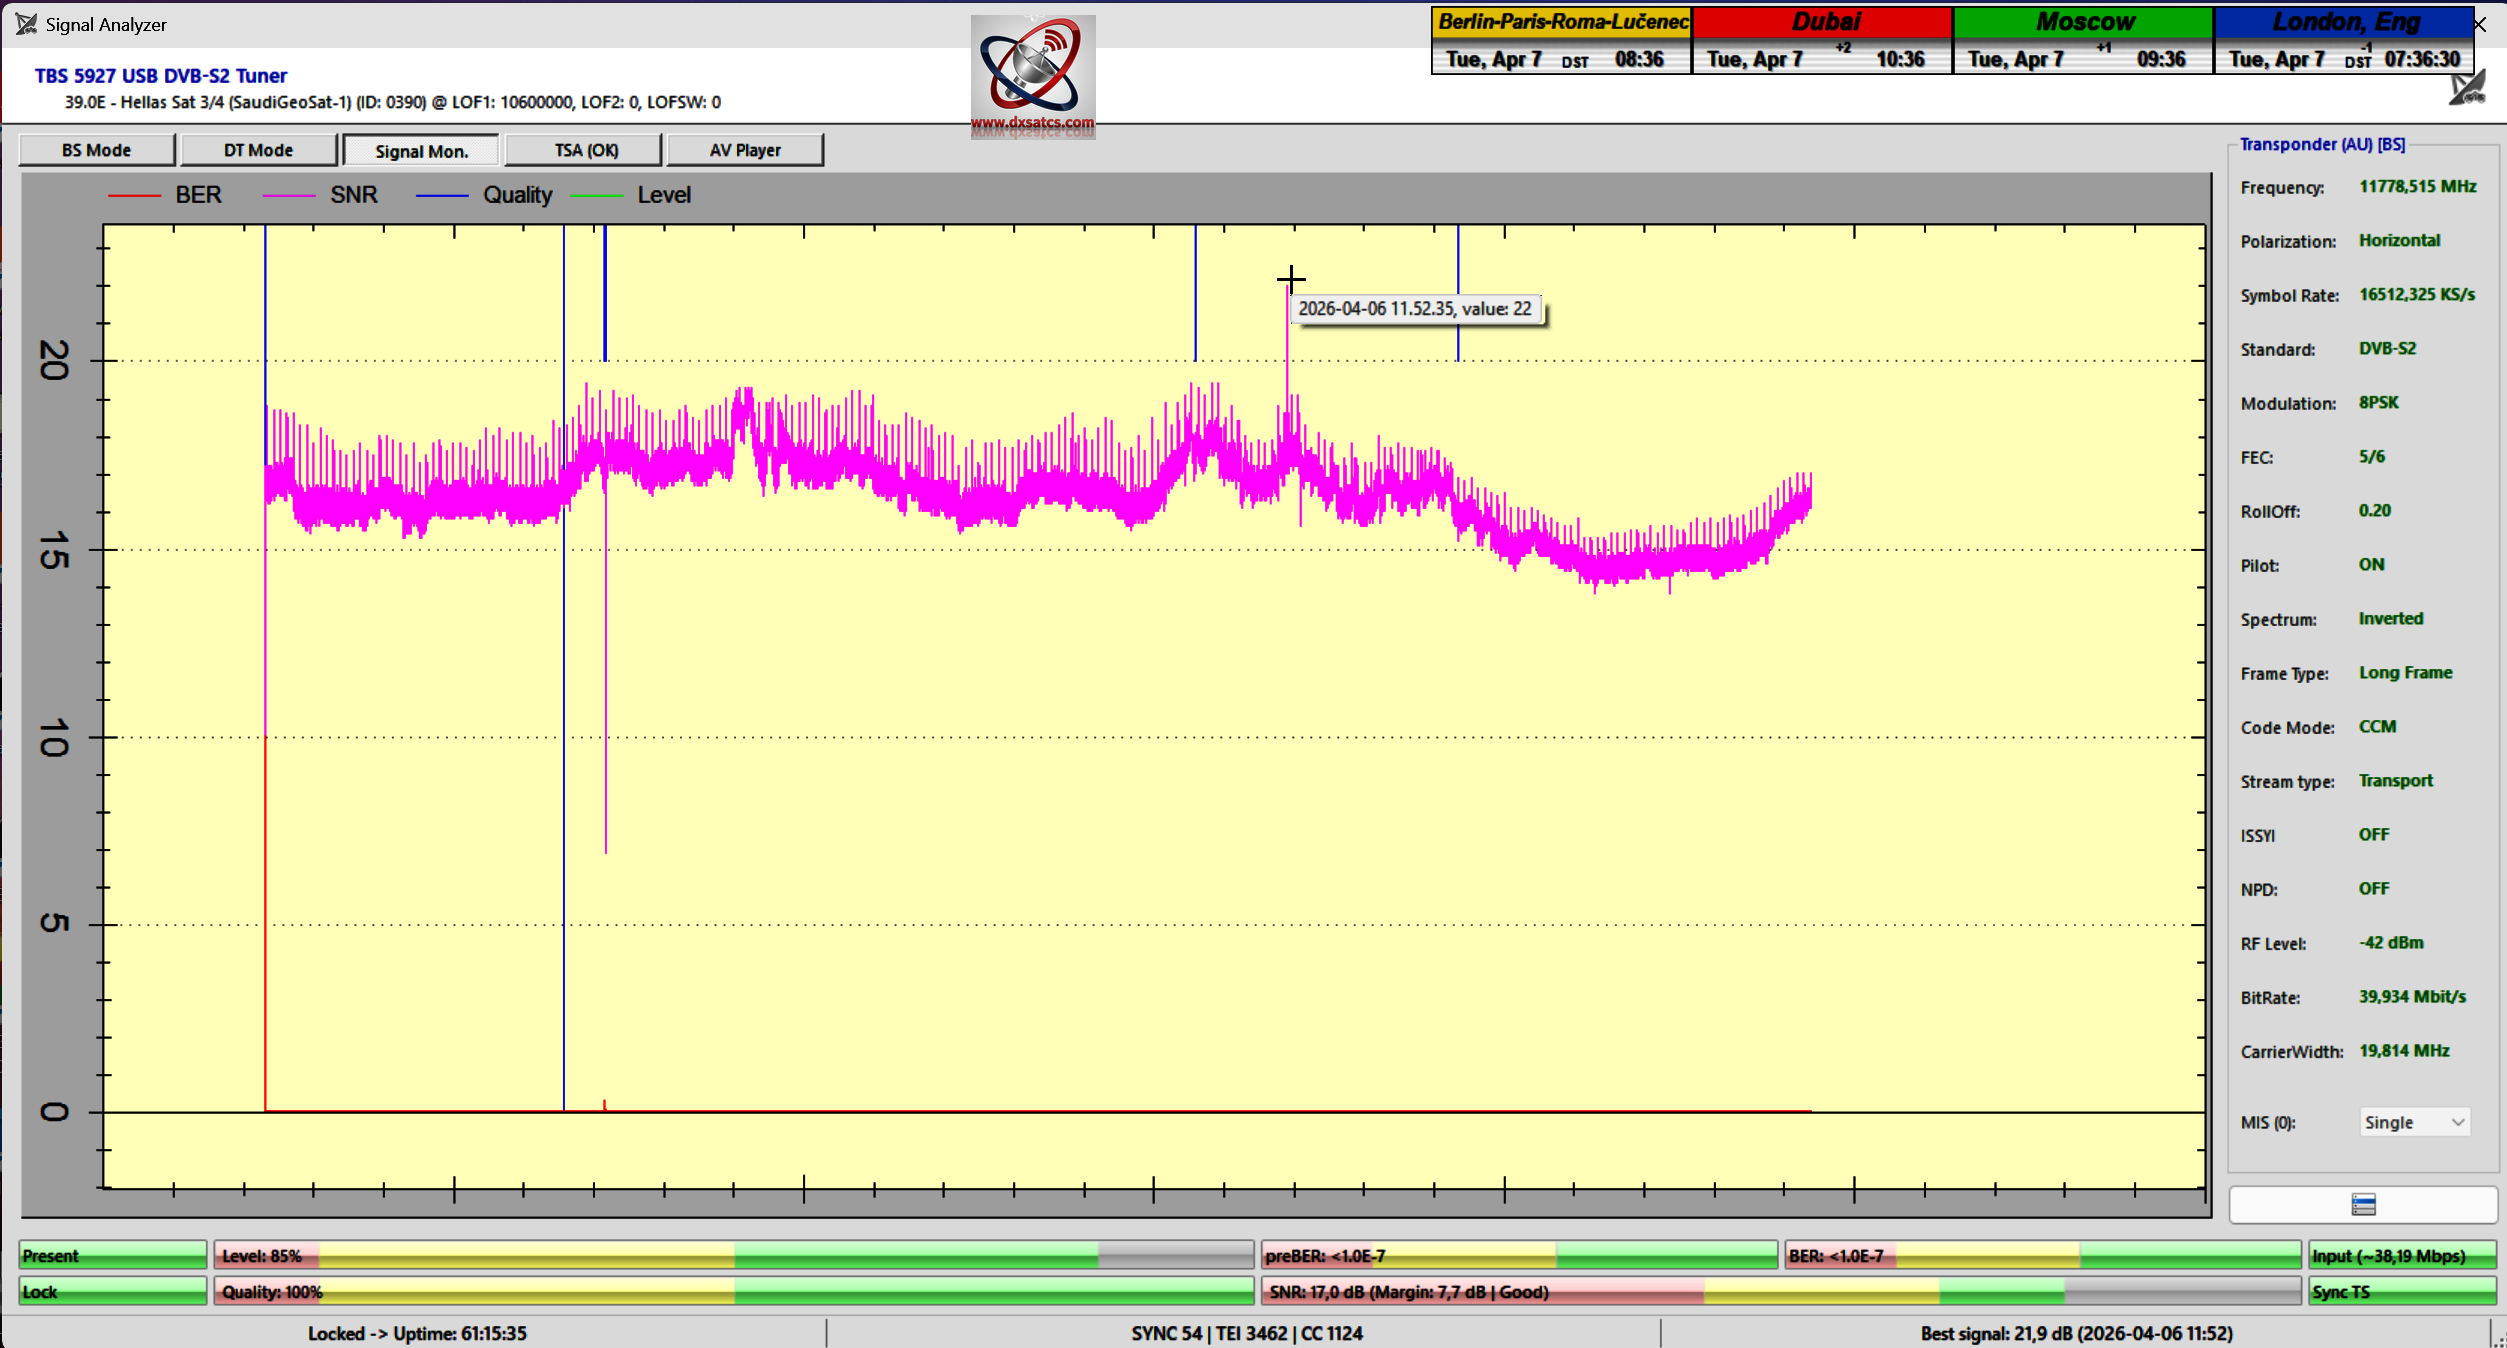The height and width of the screenshot is (1348, 2507).
Task: Click the Level 85% meter bar
Action: 733,1256
